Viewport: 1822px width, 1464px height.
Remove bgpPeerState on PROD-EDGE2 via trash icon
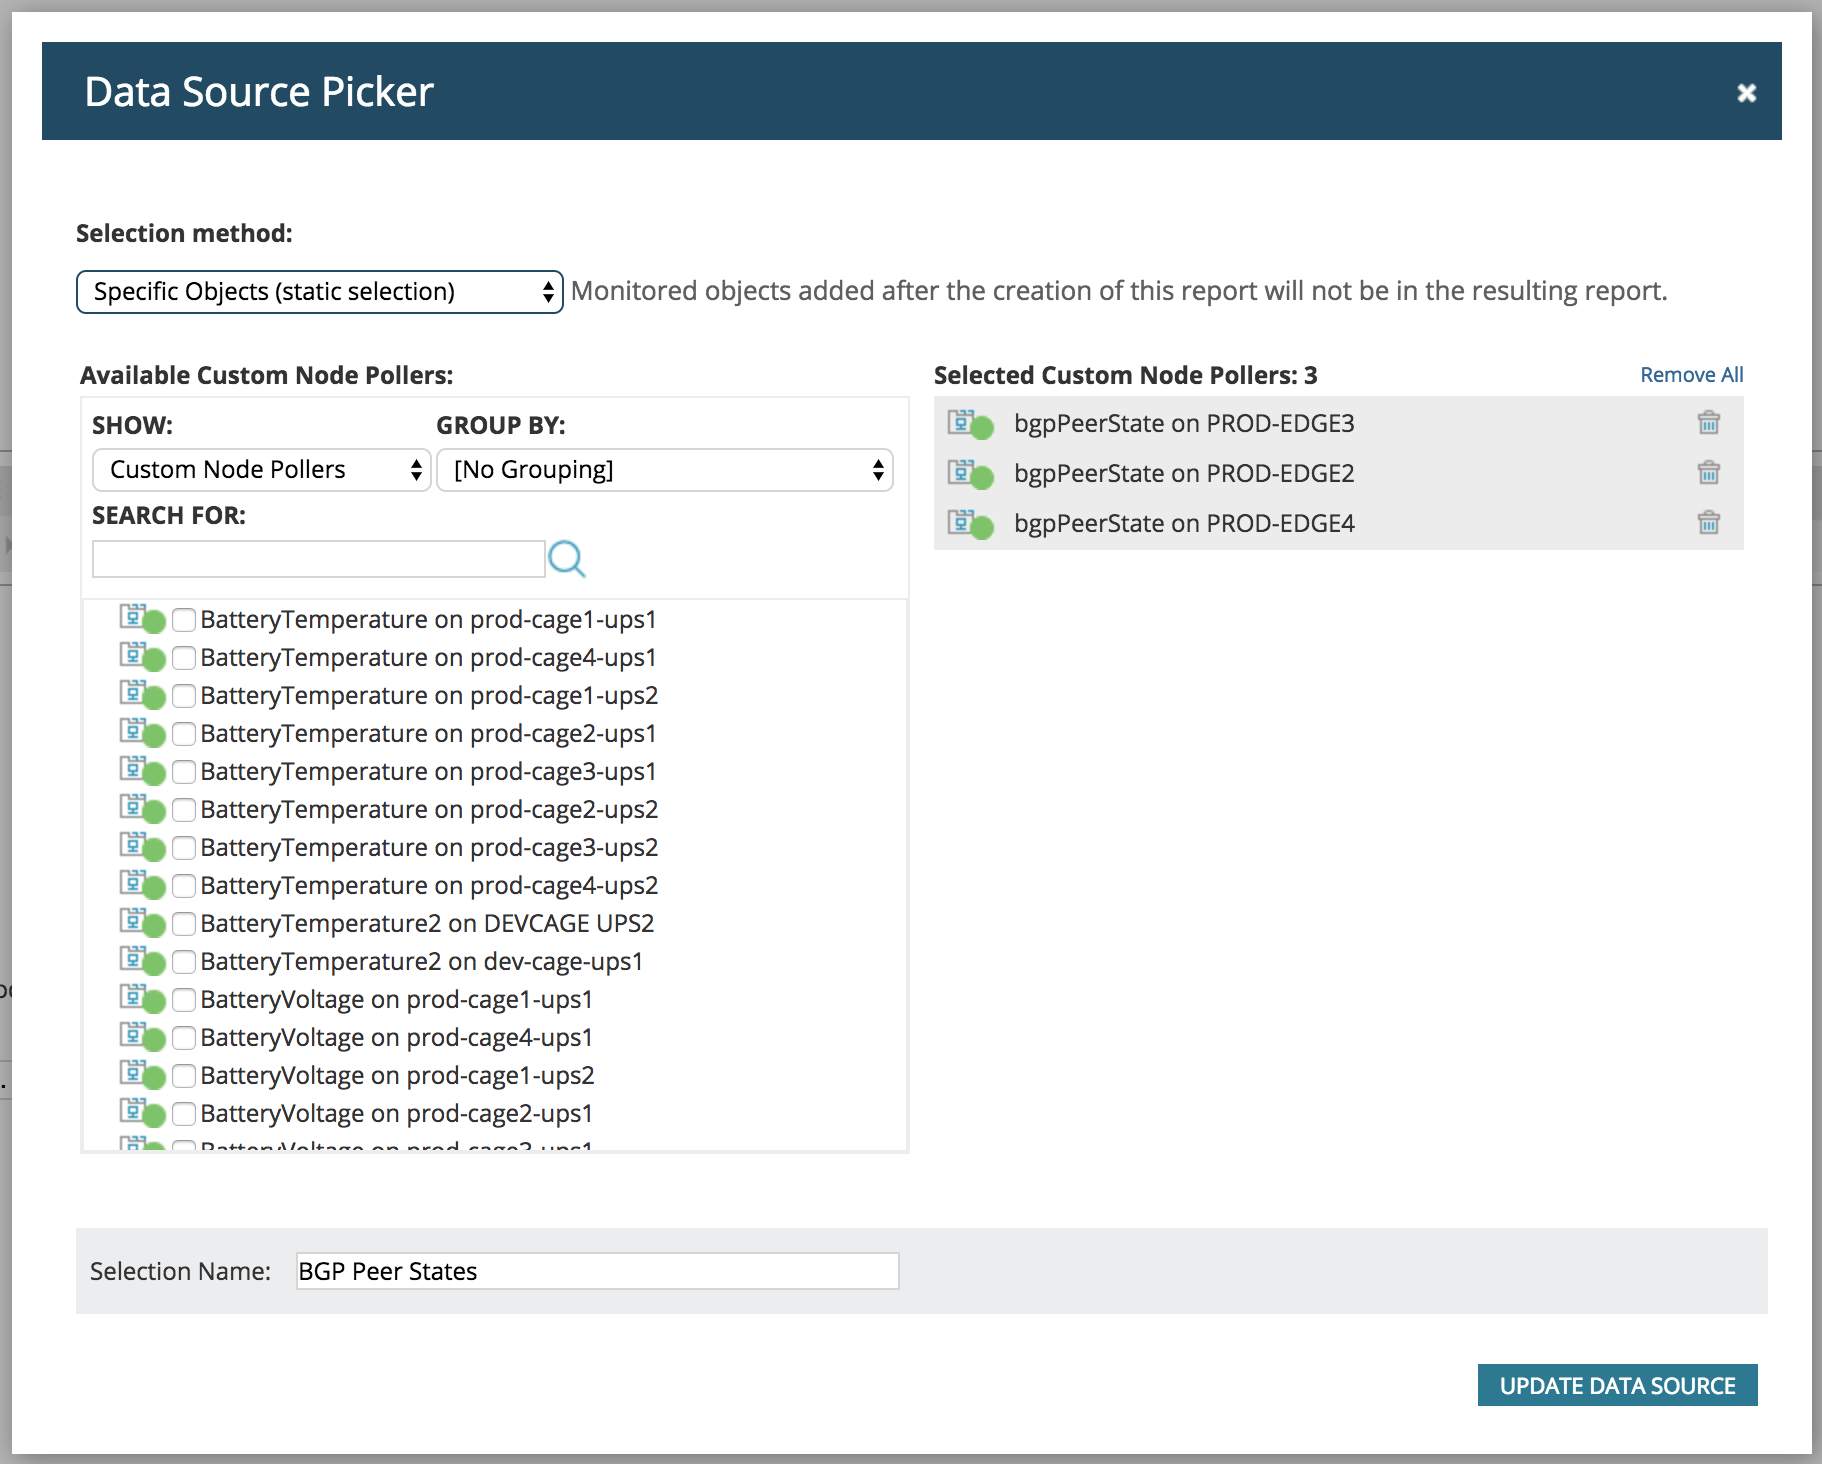tap(1708, 473)
